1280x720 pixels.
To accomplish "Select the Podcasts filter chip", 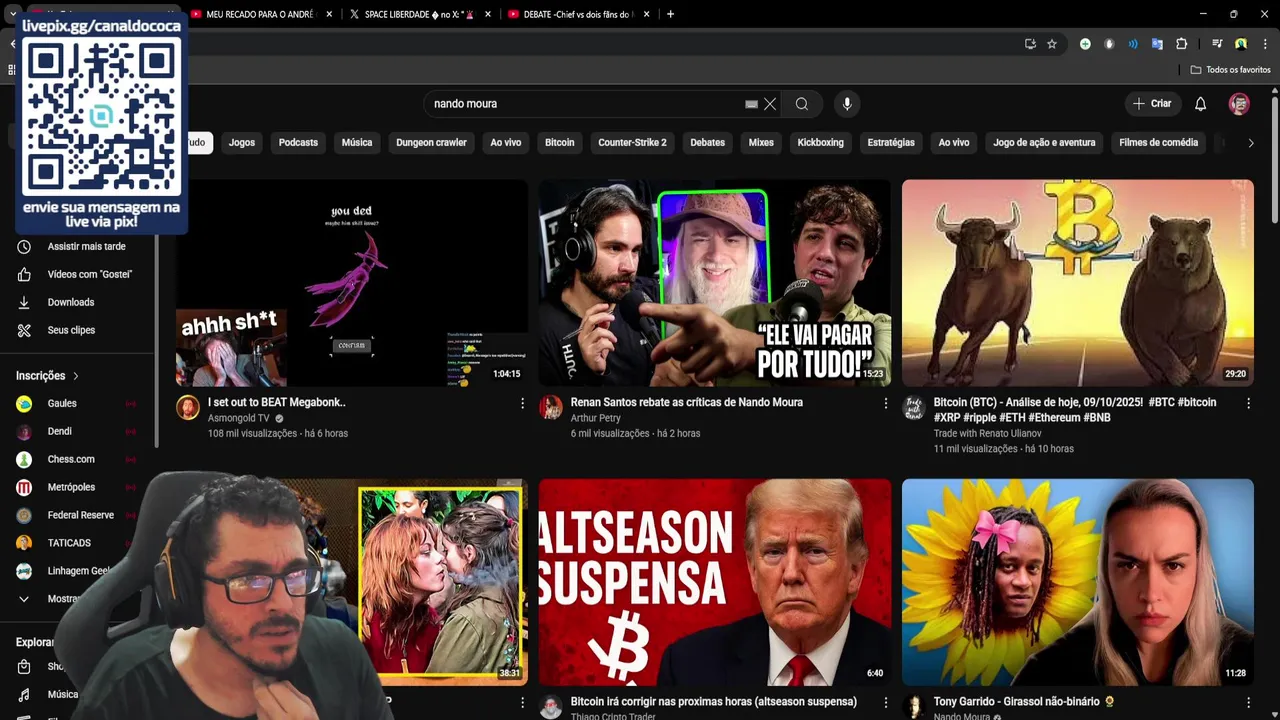I will tap(298, 143).
